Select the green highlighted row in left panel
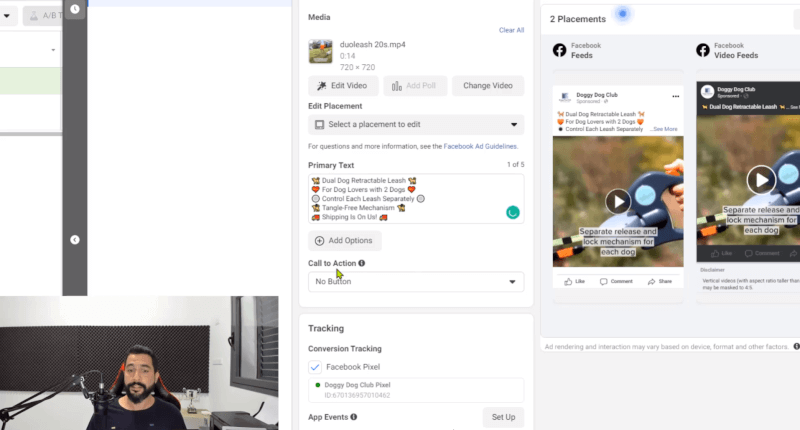Screen dimensions: 800x430 [x=31, y=81]
